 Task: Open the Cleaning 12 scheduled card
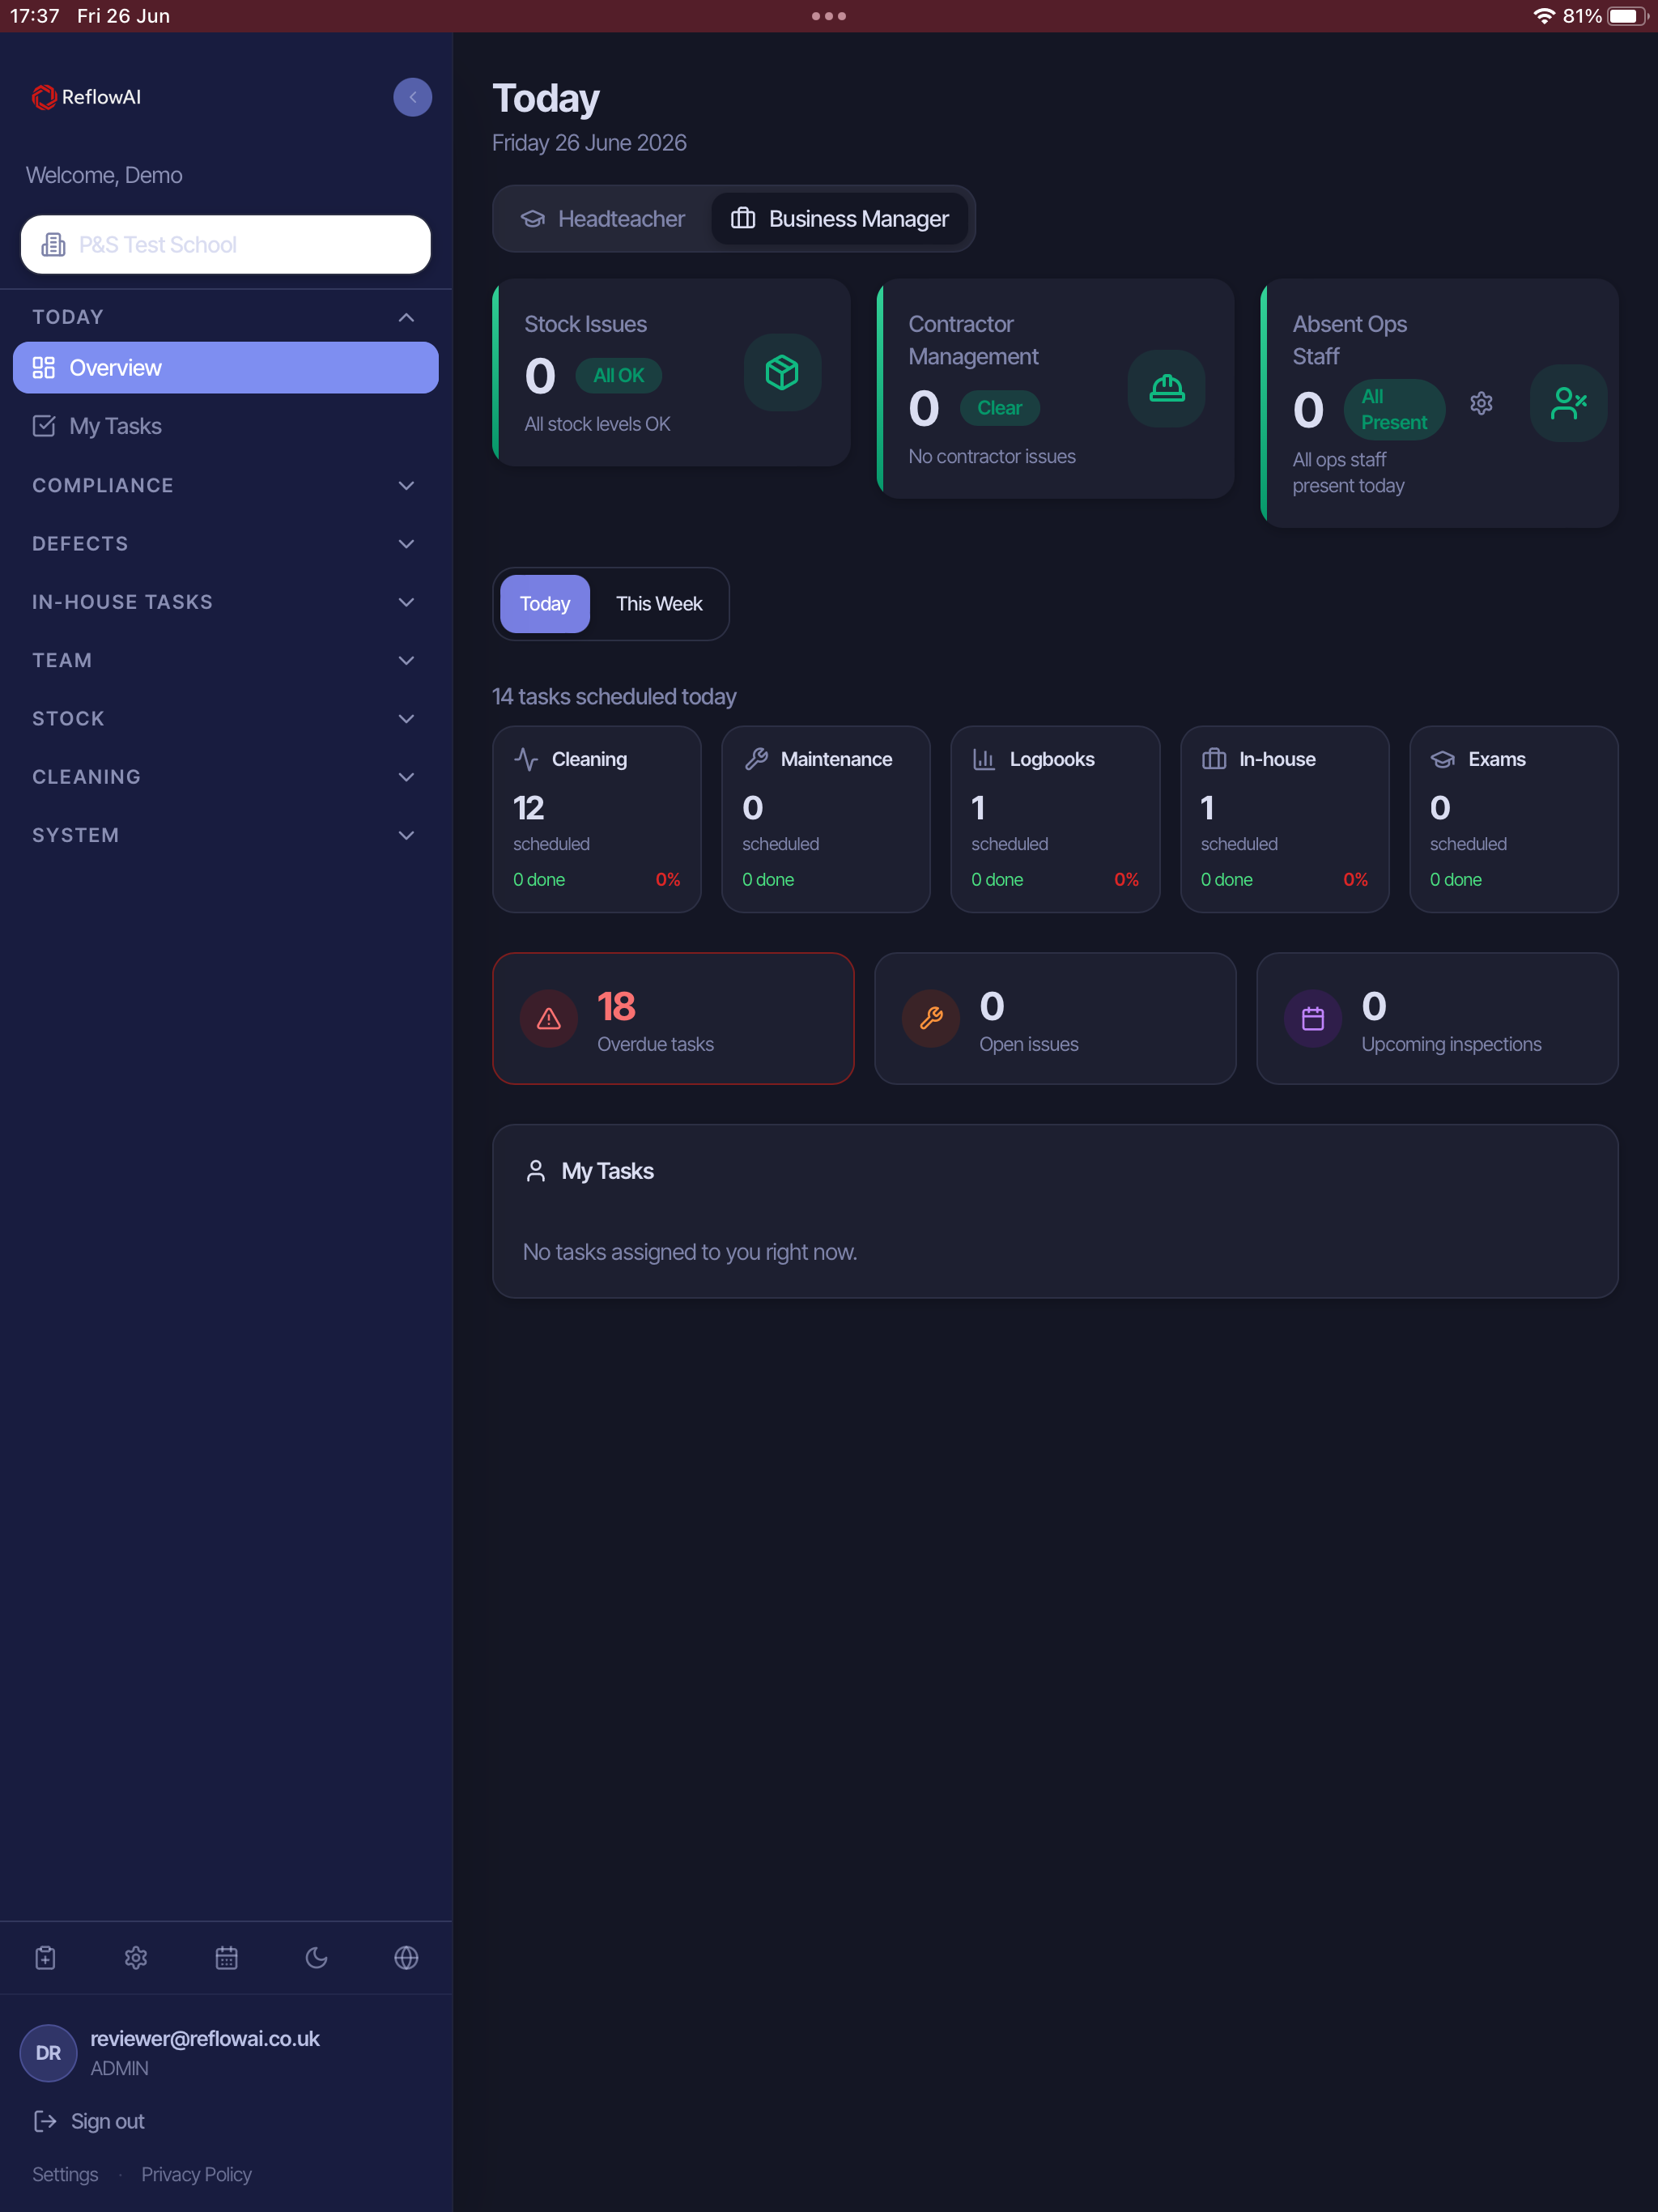(597, 819)
